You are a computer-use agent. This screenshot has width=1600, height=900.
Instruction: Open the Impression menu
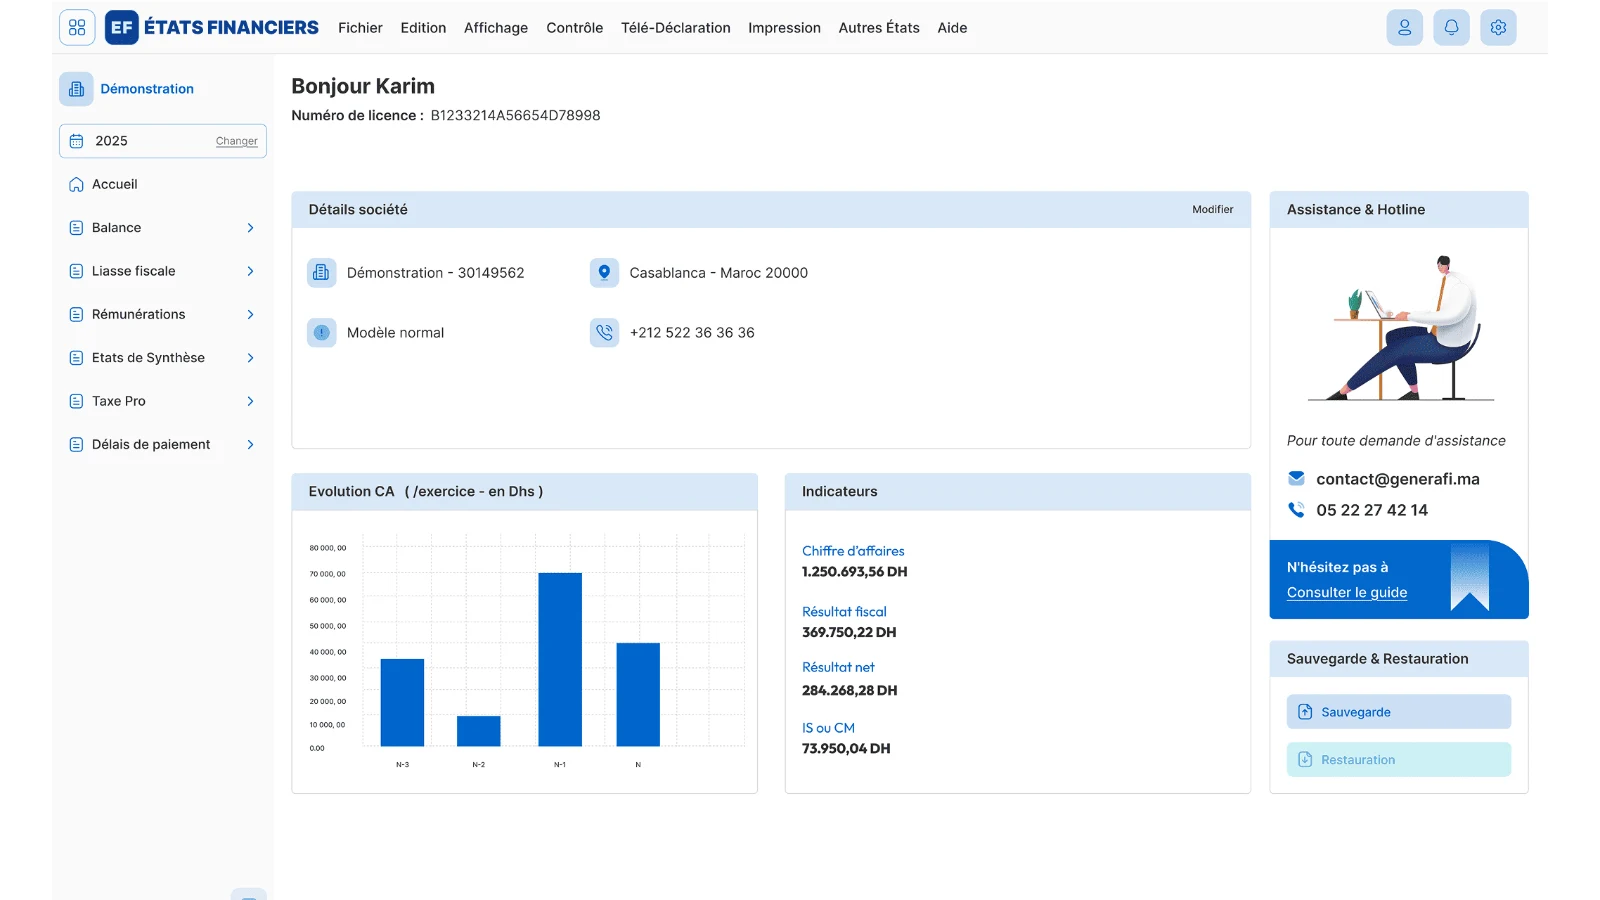point(784,28)
